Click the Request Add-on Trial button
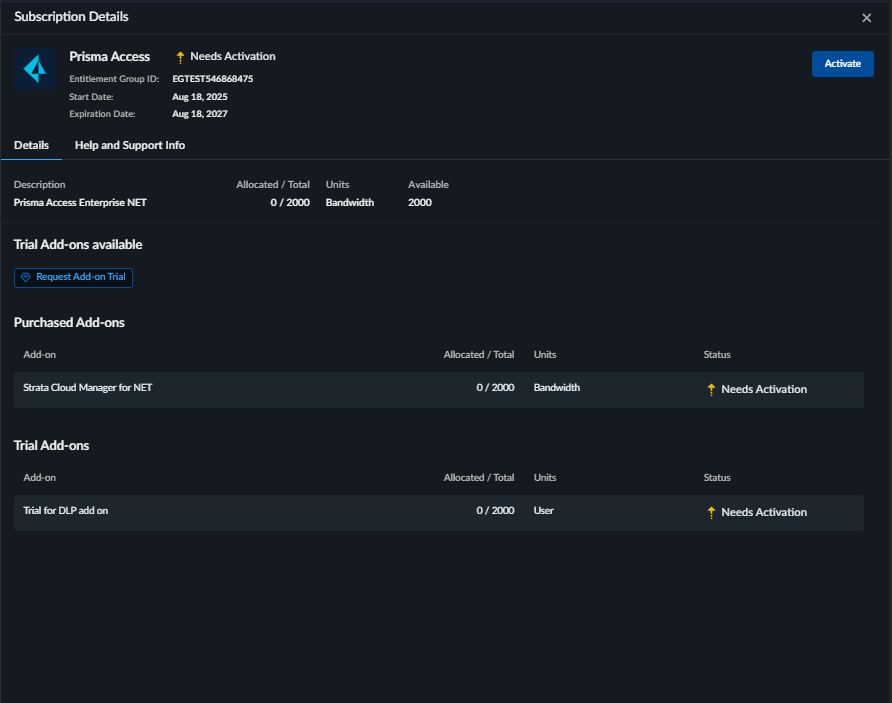 coord(73,277)
